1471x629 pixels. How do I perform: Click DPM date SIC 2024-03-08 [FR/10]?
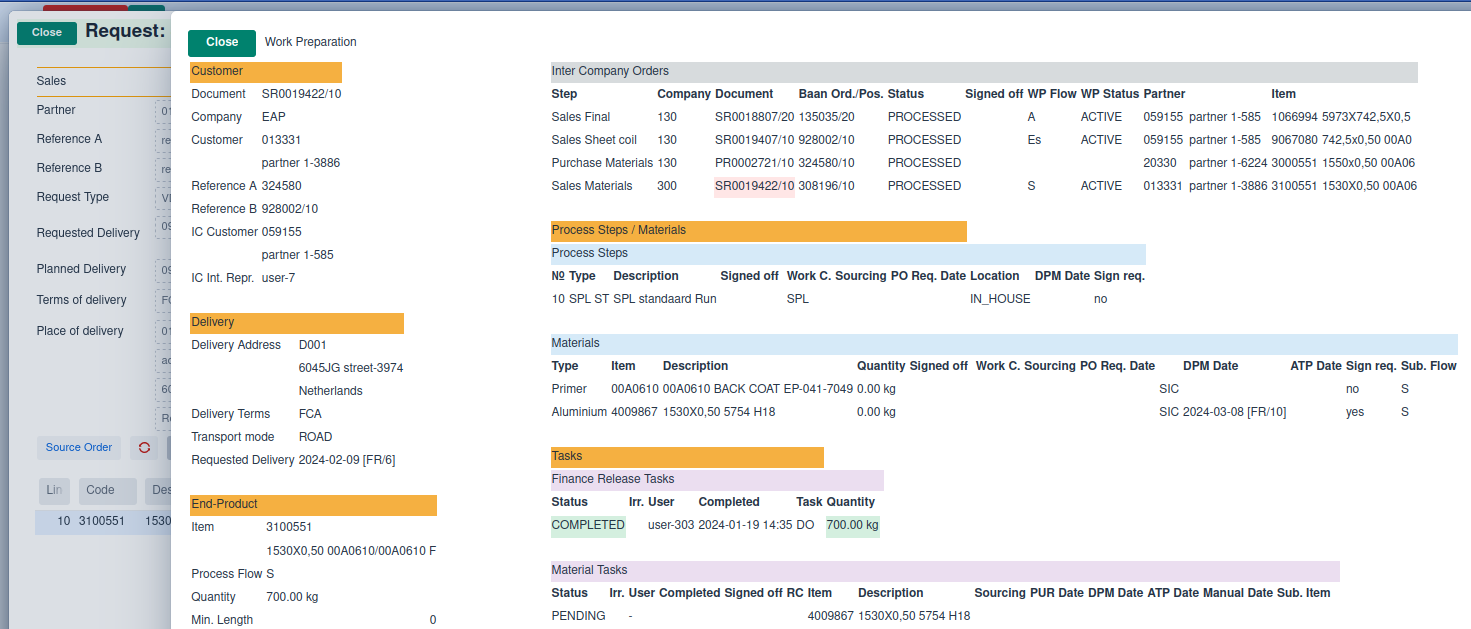pos(1222,412)
